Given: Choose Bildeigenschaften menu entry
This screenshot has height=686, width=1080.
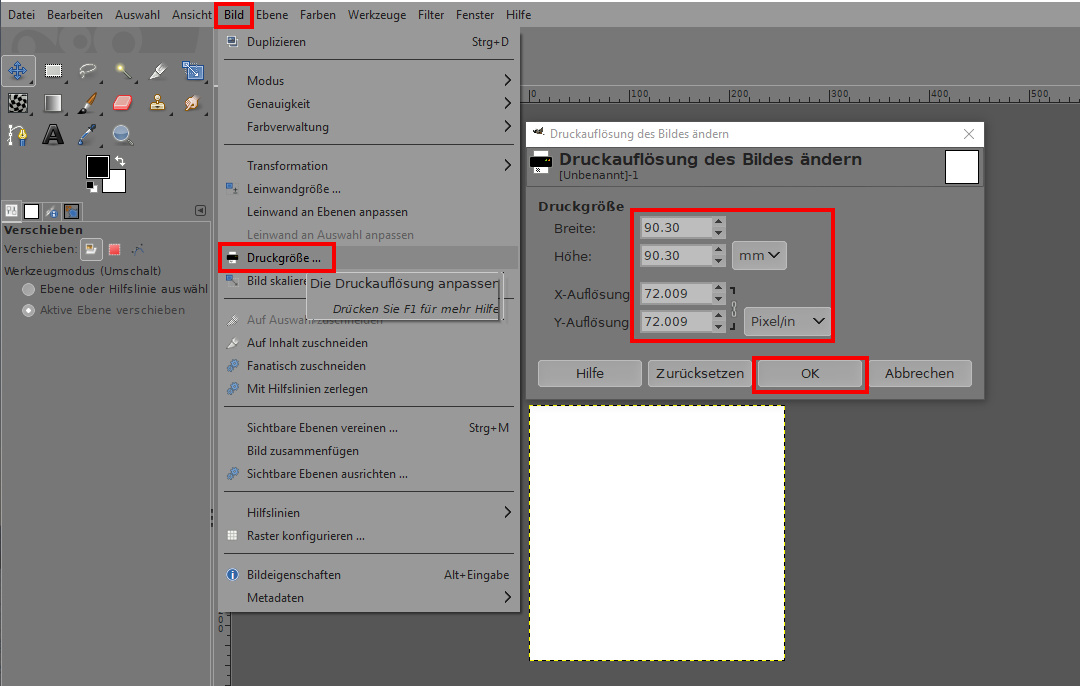Looking at the screenshot, I should coord(369,574).
